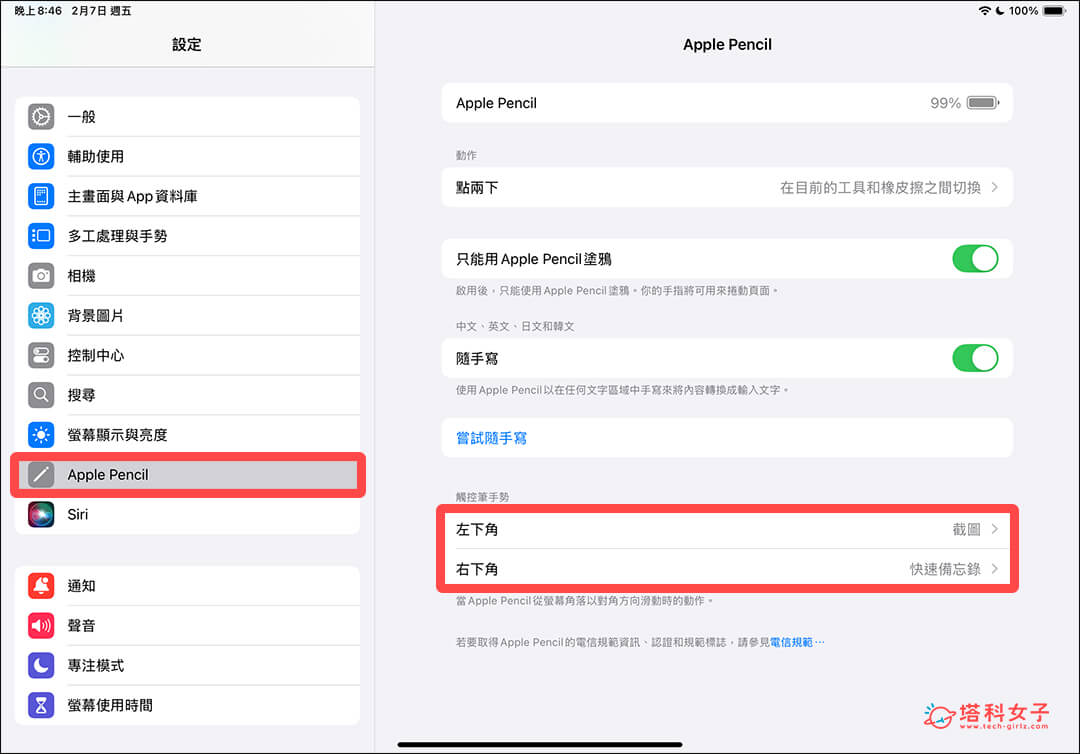
Task: Click the Search (搜尋) magnifier icon
Action: tap(41, 395)
